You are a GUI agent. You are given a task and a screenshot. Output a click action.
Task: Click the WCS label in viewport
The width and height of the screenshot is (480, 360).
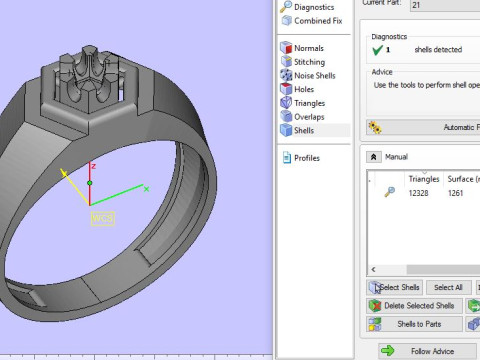[103, 219]
